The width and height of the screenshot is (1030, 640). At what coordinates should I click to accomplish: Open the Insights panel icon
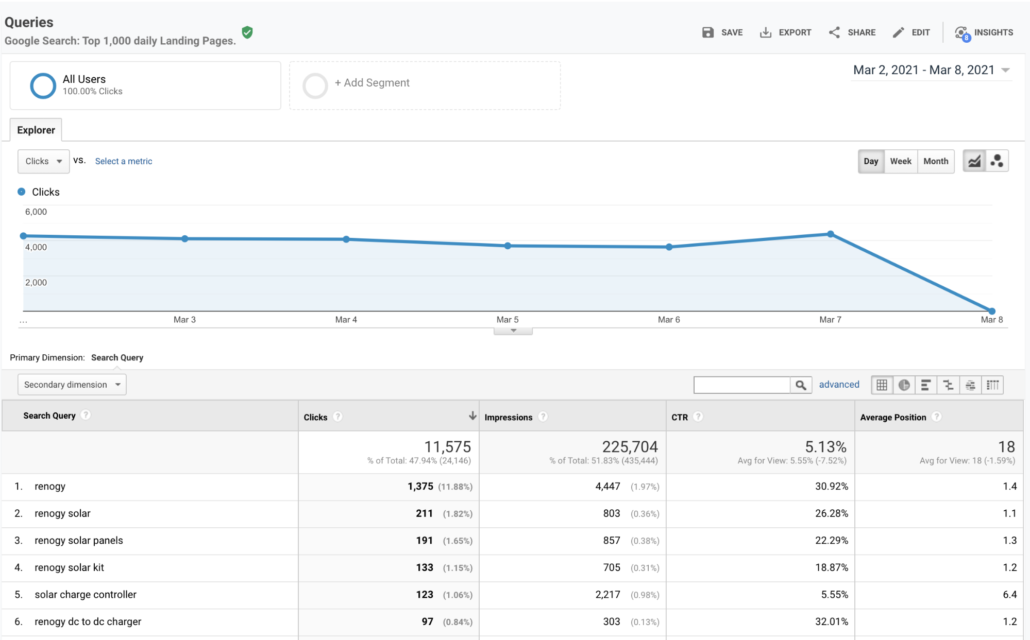(961, 31)
